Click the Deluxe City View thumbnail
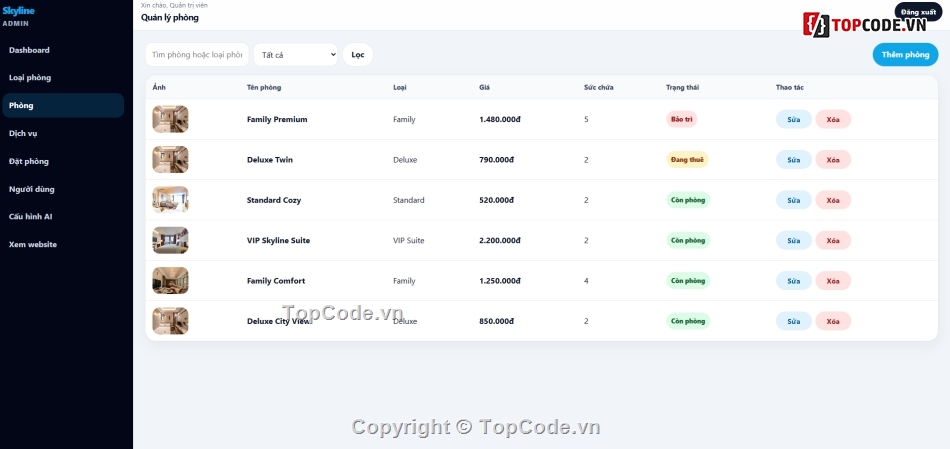950x449 pixels. click(x=170, y=321)
